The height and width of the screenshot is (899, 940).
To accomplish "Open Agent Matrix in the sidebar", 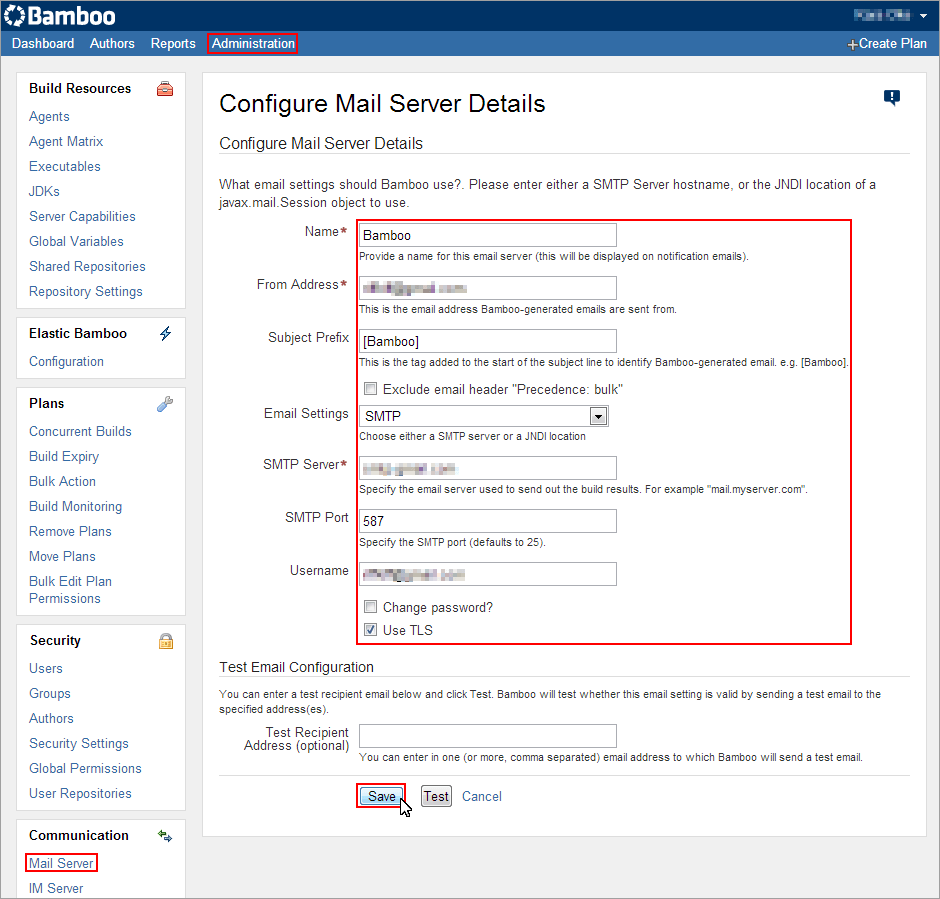I will pos(66,141).
